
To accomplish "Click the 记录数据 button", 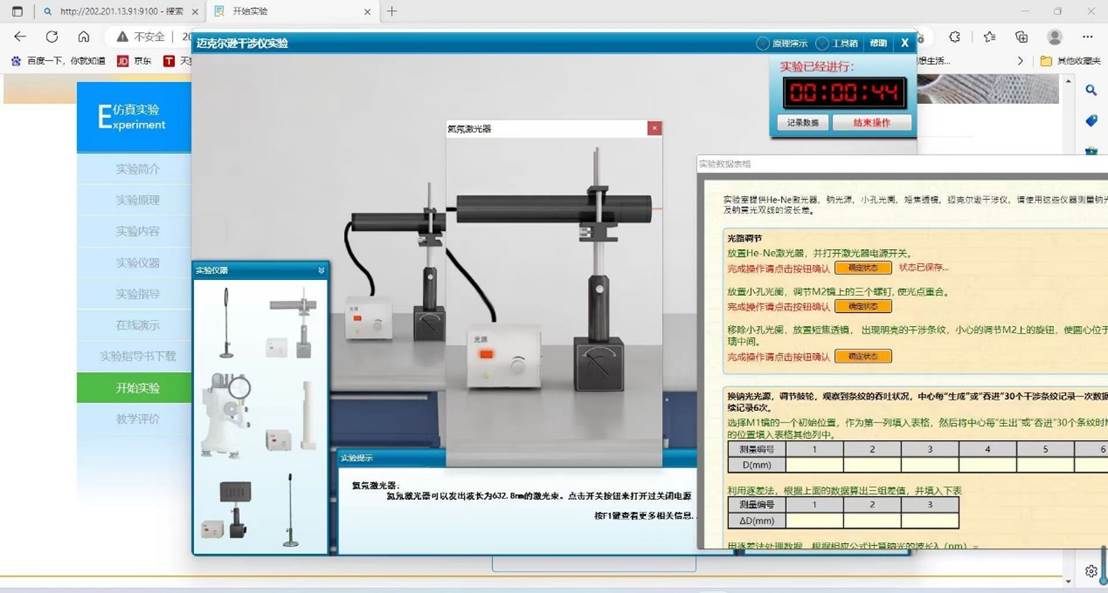I will click(802, 123).
